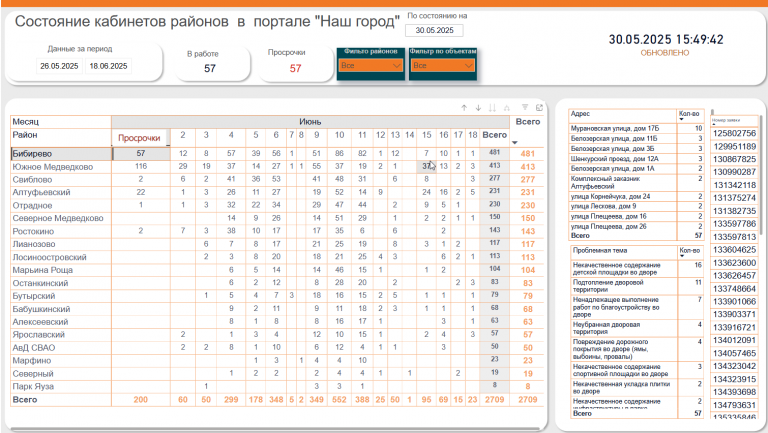
Task: Click the drill up arrow above the matrix
Action: click(x=464, y=108)
